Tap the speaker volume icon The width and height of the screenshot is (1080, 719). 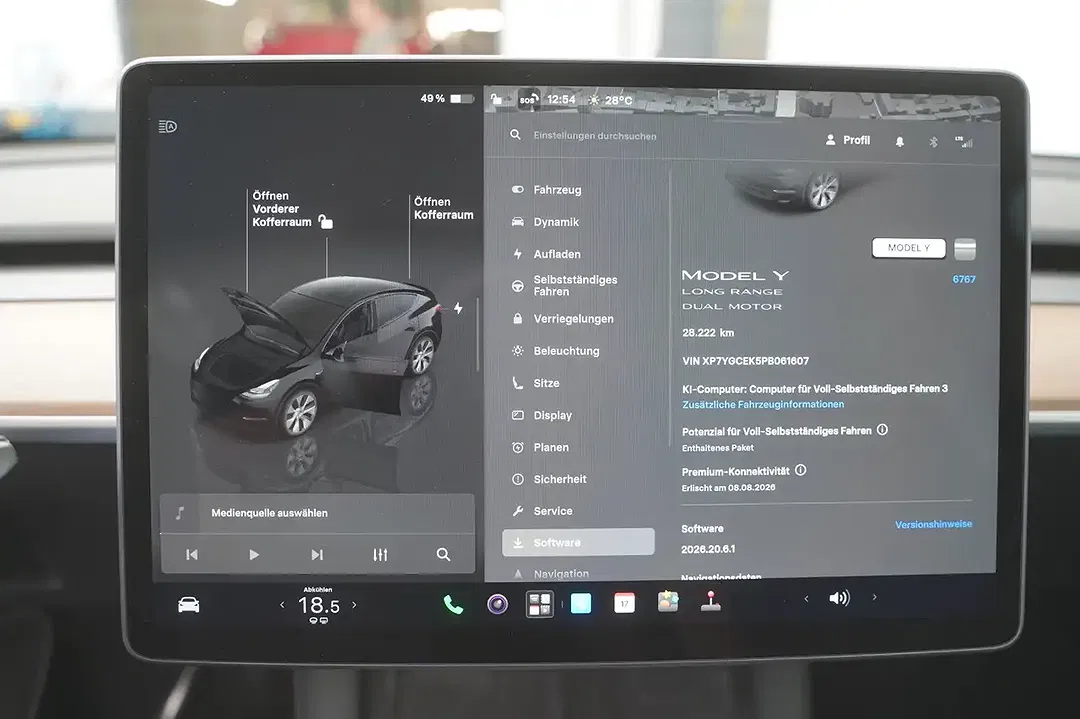click(x=840, y=598)
